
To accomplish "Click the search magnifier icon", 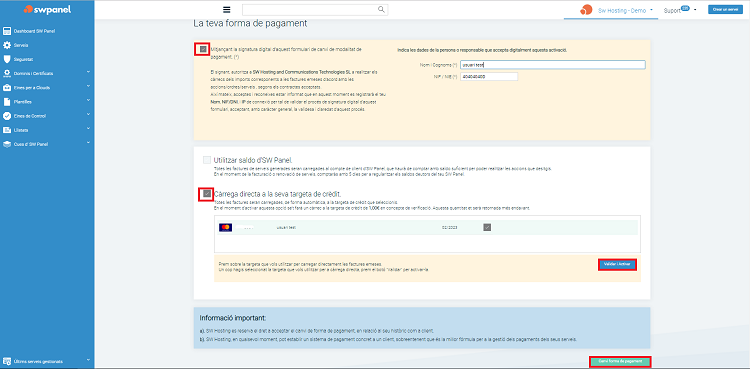I will [381, 9].
